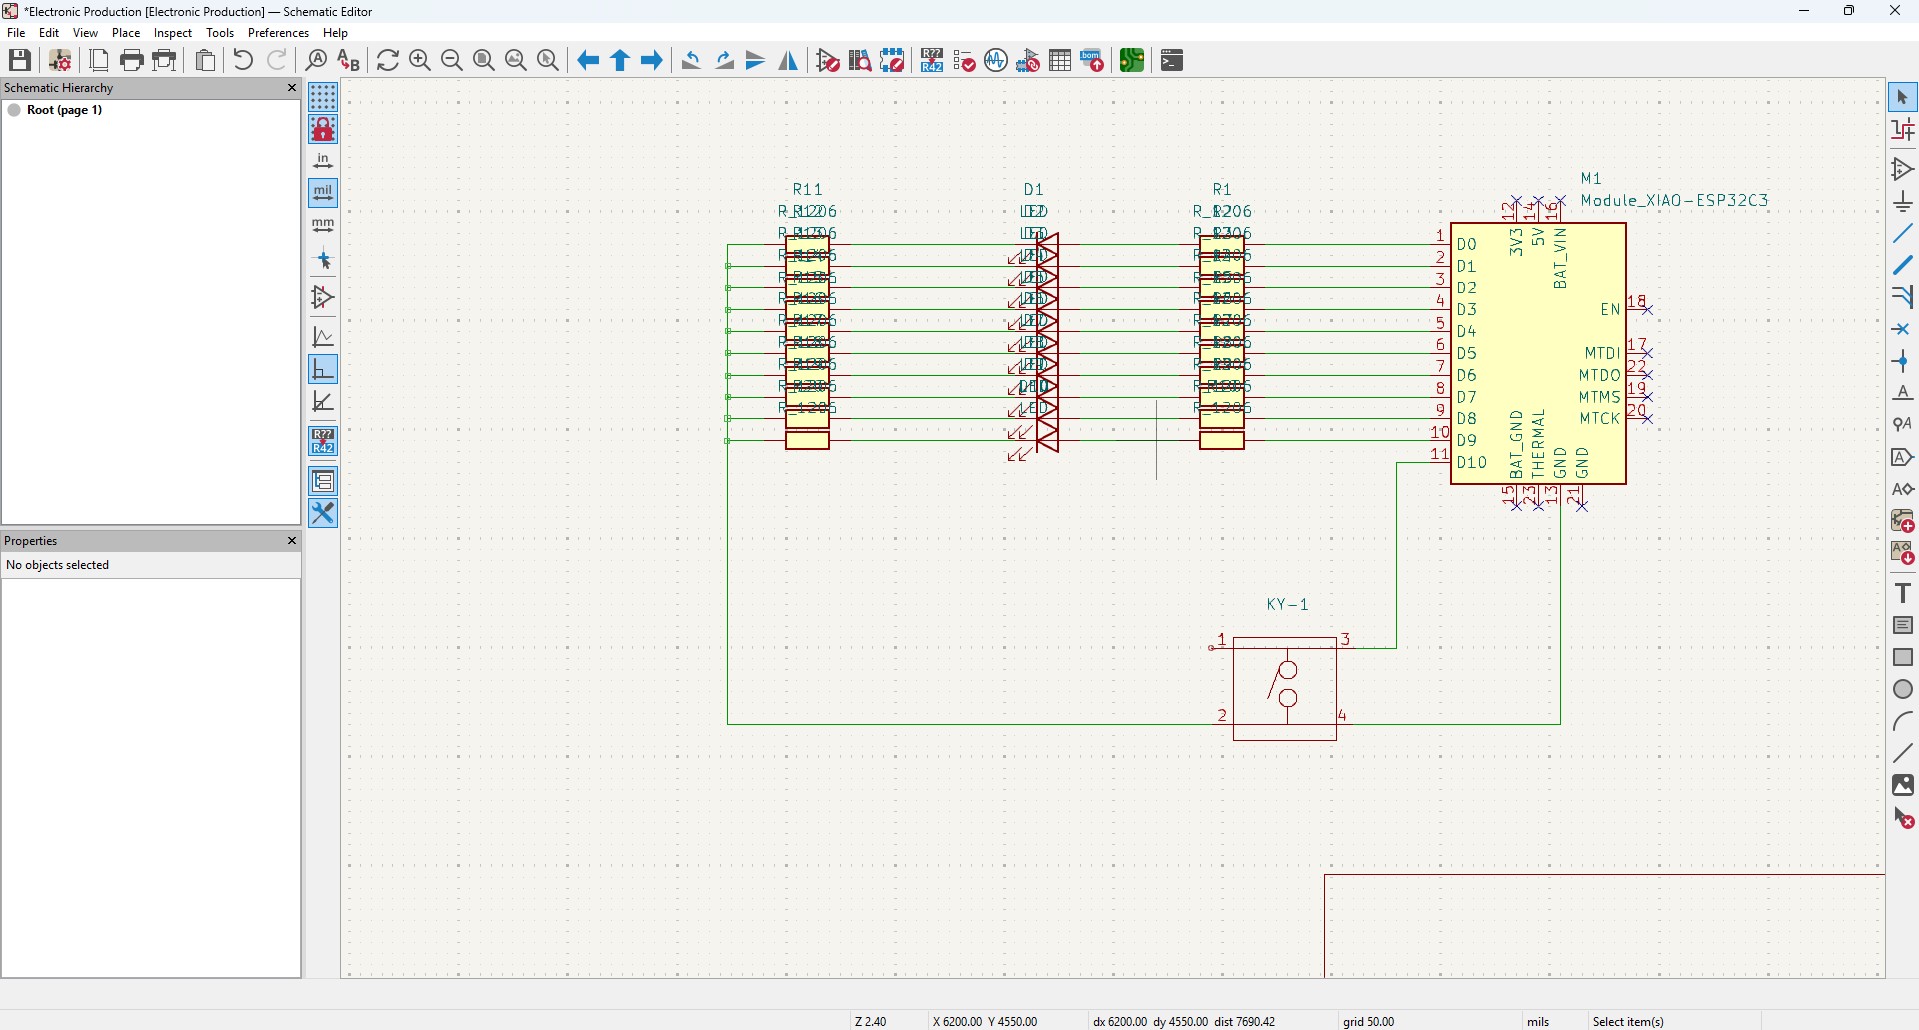Set 90-degree line drawing mode

point(323,369)
